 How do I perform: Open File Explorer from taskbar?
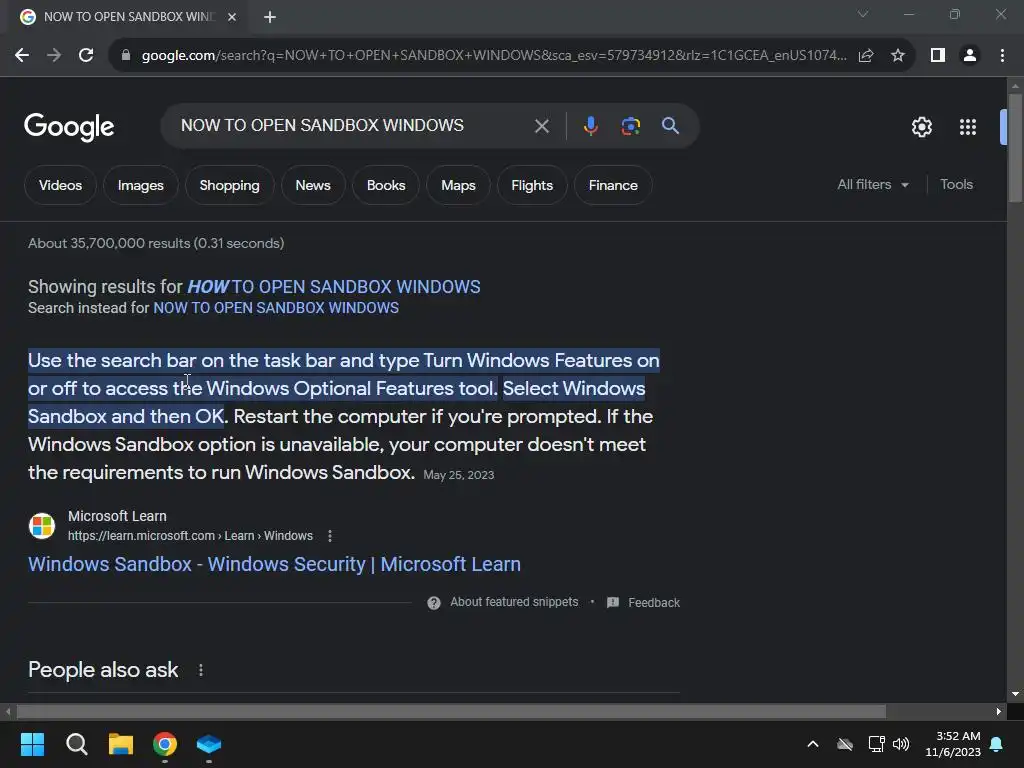[121, 744]
